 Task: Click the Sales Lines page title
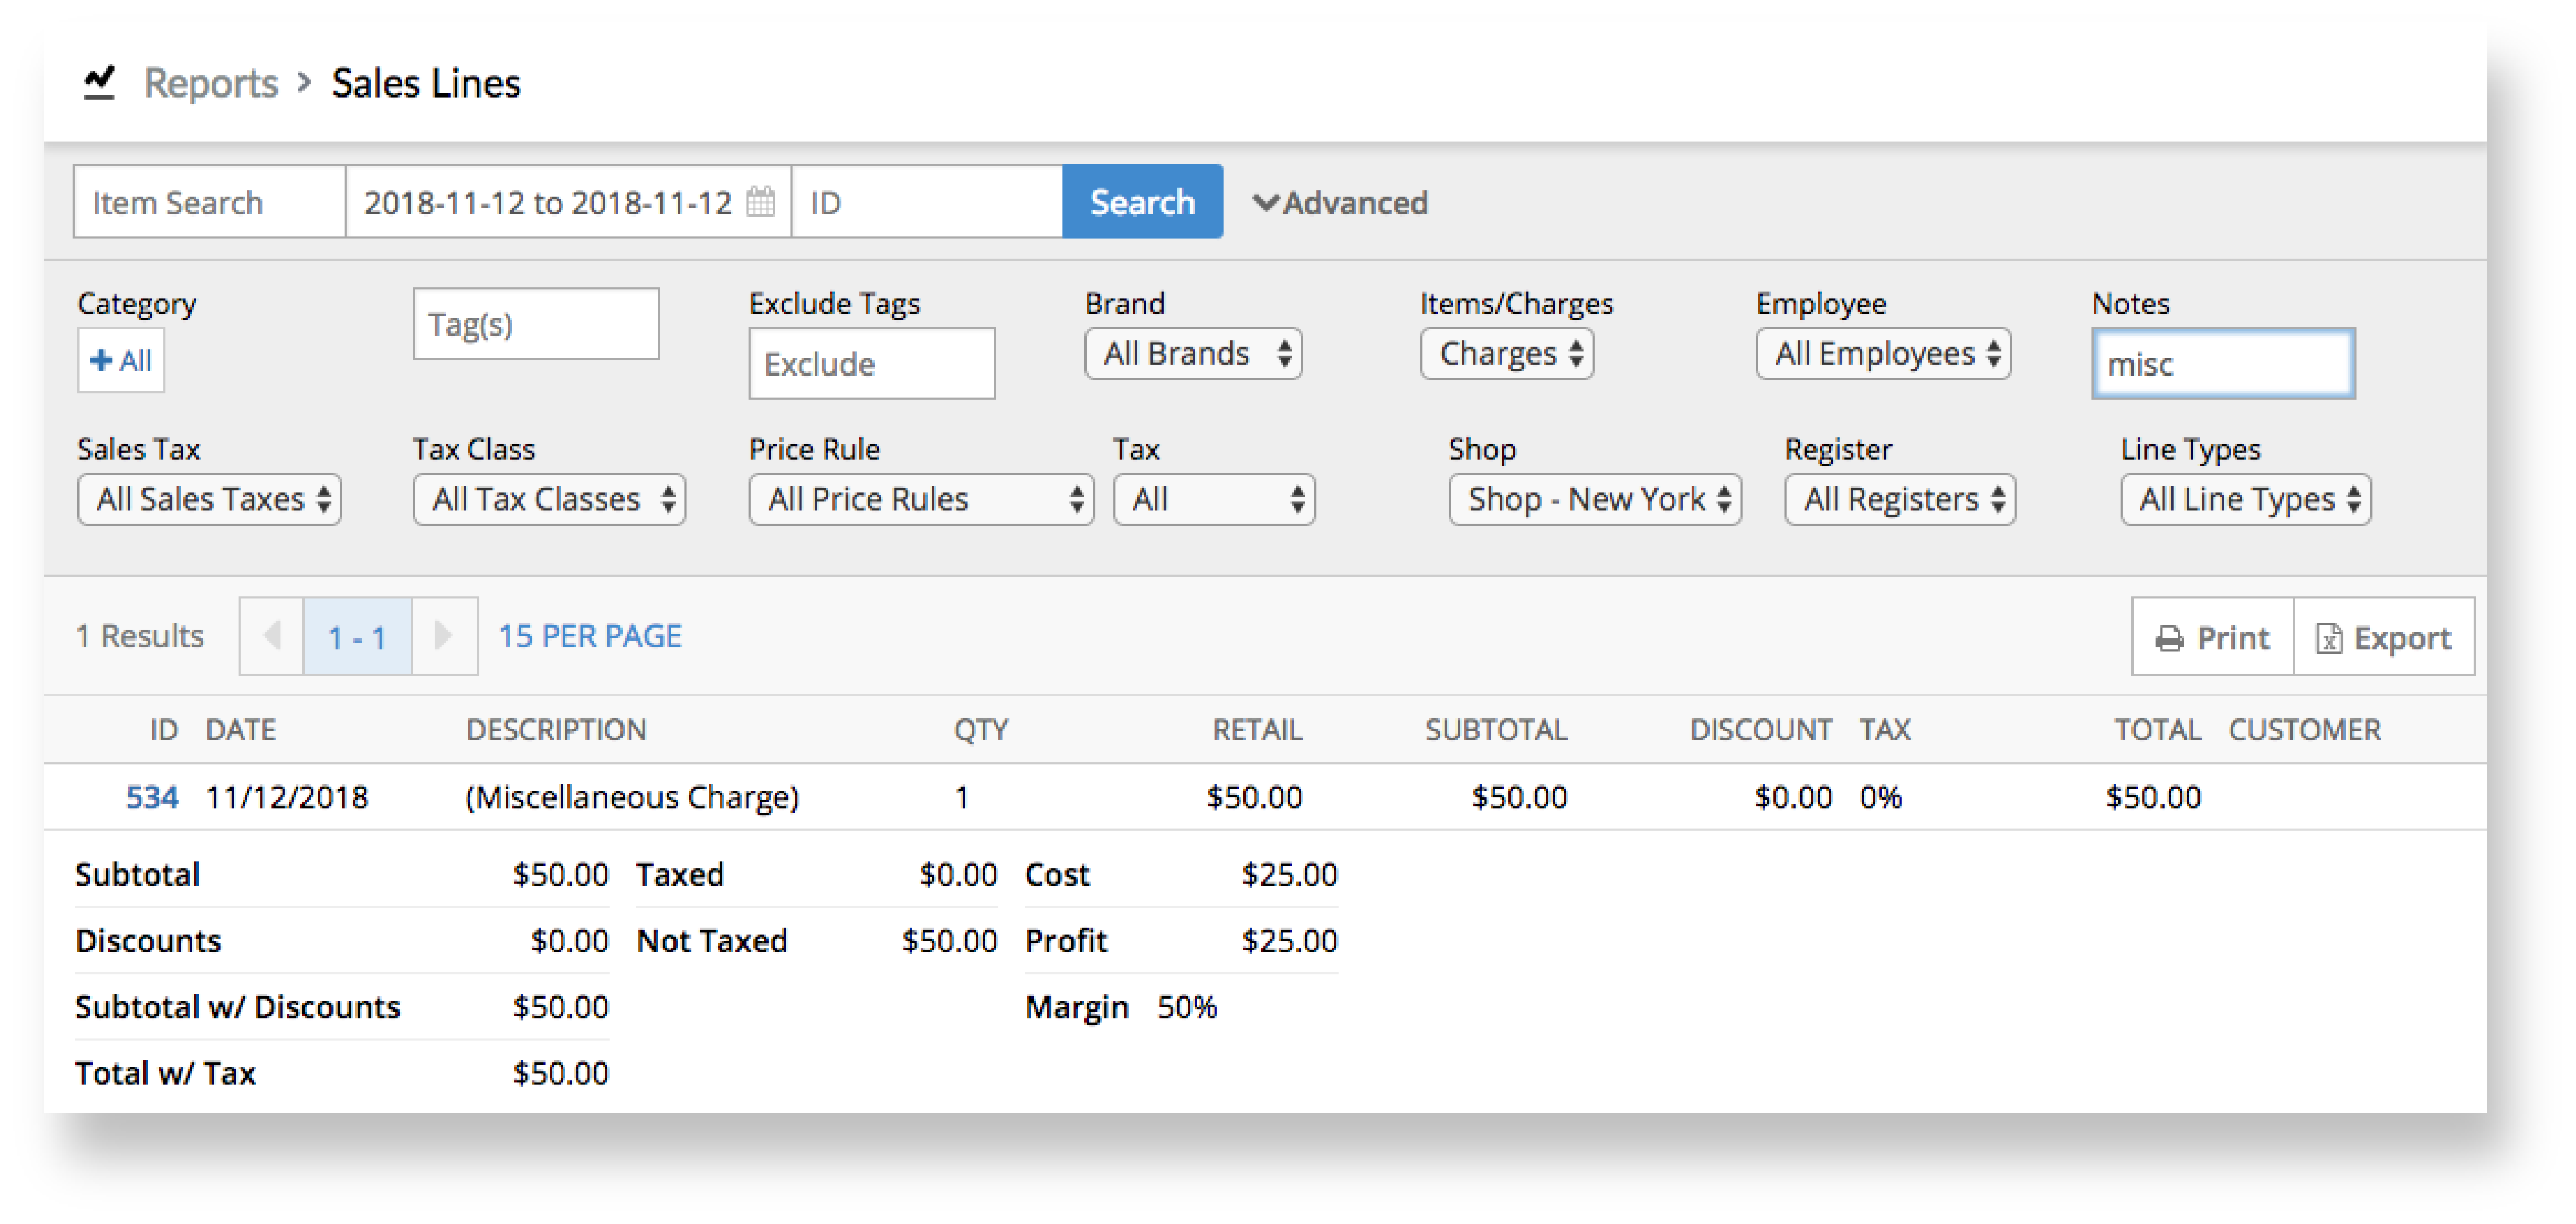coord(426,83)
